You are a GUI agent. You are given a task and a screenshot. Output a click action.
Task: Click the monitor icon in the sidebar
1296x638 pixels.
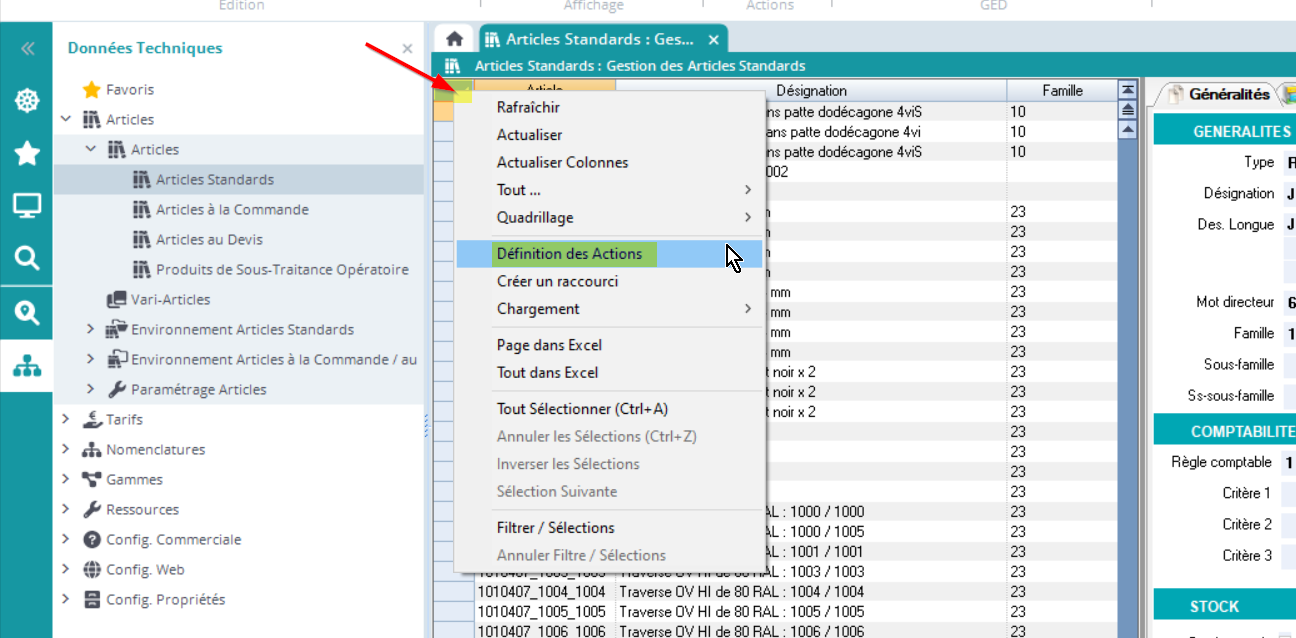click(x=26, y=206)
